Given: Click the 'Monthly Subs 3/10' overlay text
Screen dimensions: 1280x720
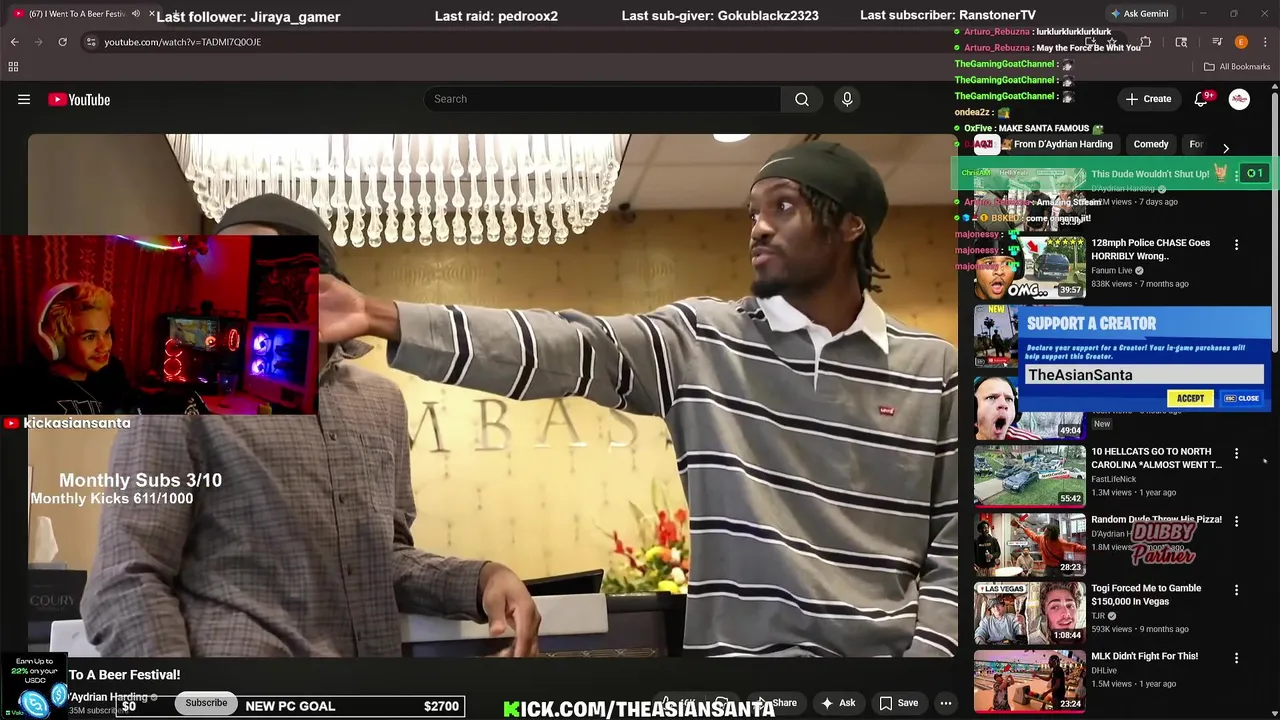Looking at the screenshot, I should pyautogui.click(x=140, y=480).
